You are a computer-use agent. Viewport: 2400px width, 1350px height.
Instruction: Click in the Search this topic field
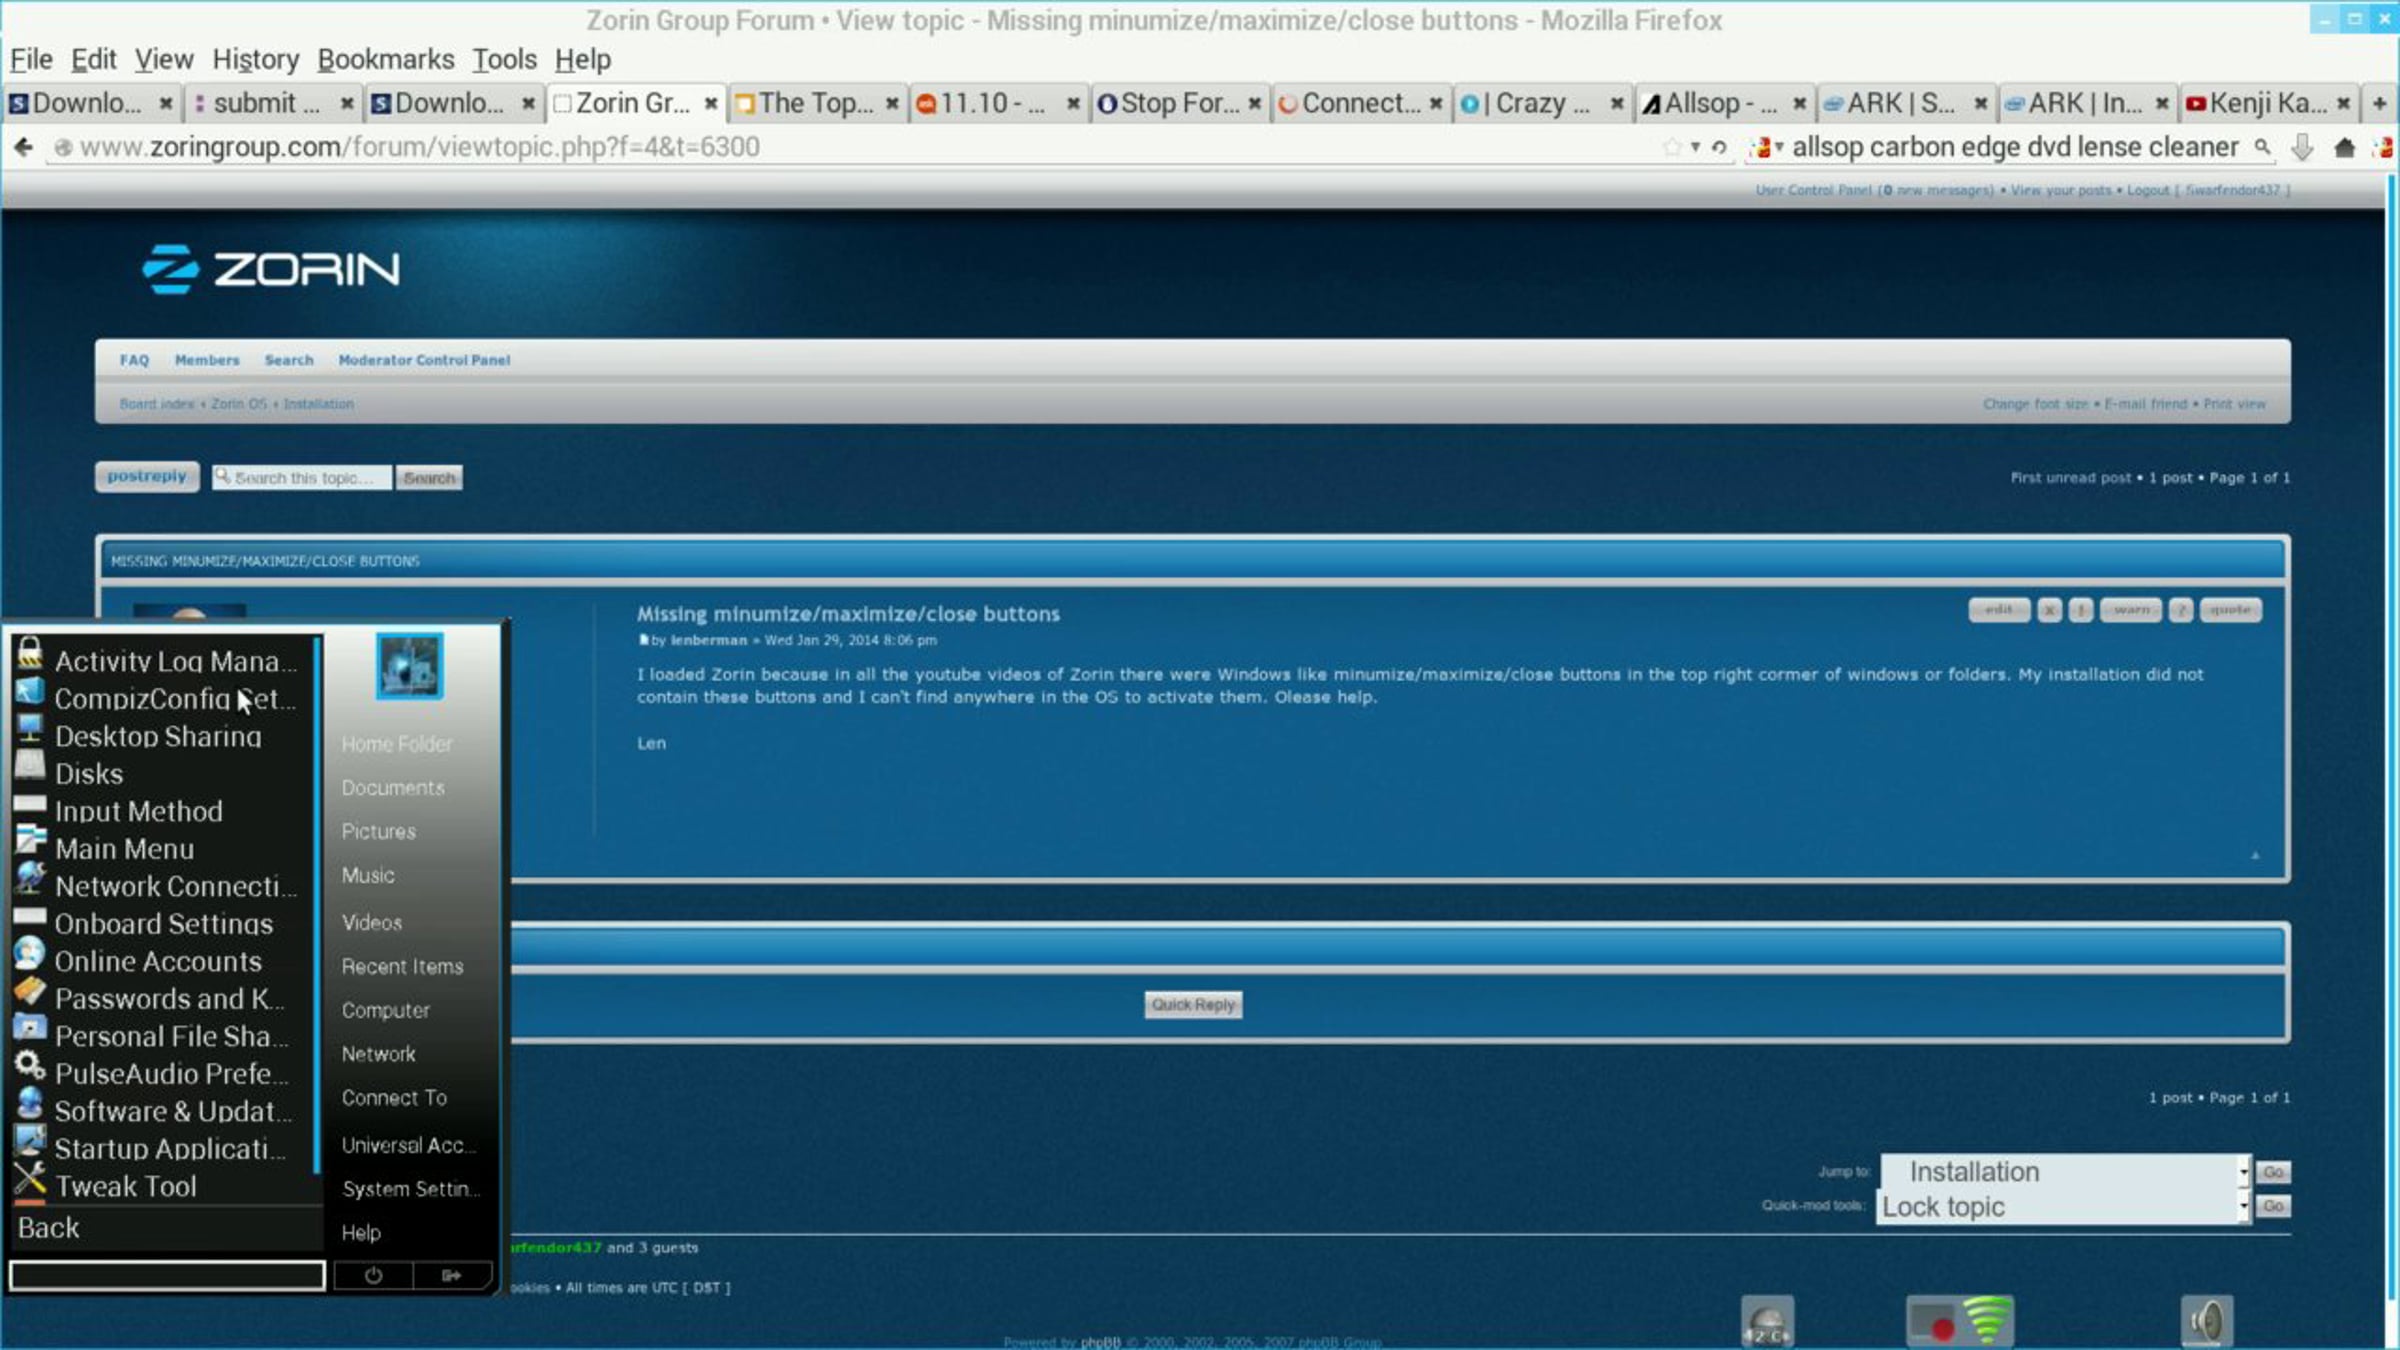pyautogui.click(x=302, y=478)
